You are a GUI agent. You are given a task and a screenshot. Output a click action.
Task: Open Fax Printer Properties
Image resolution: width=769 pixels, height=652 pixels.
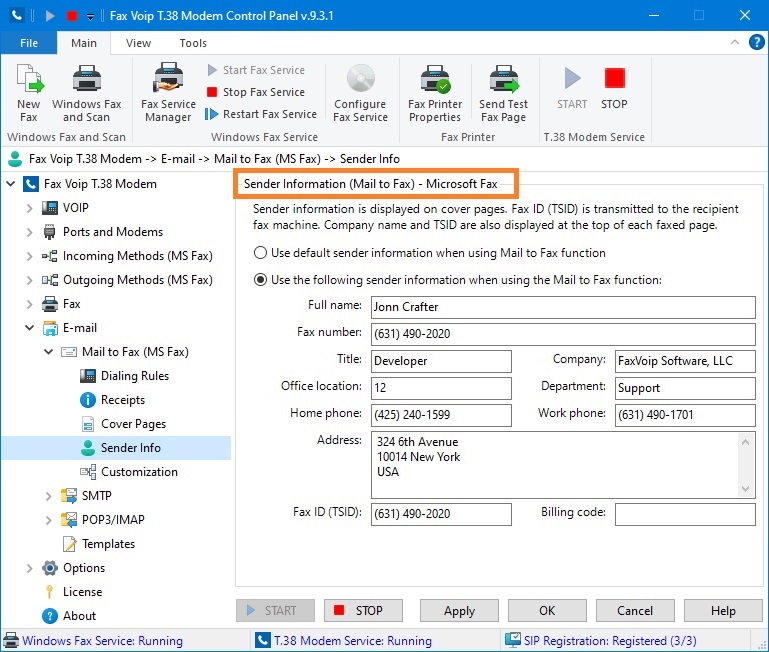click(x=435, y=93)
